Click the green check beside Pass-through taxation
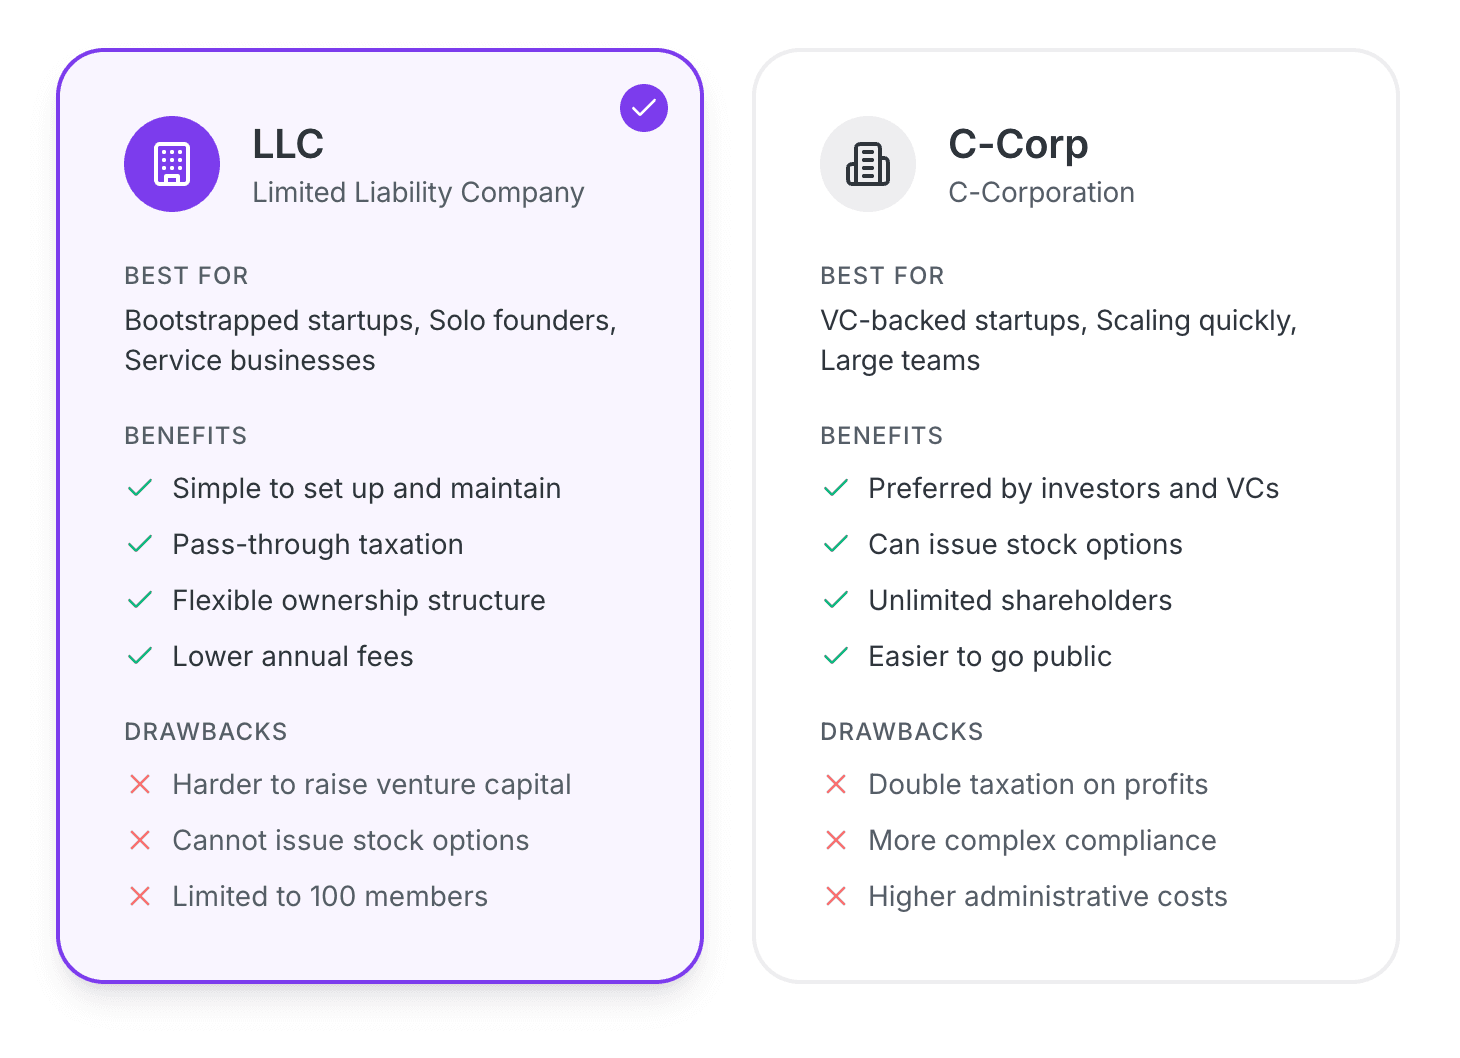The width and height of the screenshot is (1460, 1058). [140, 544]
